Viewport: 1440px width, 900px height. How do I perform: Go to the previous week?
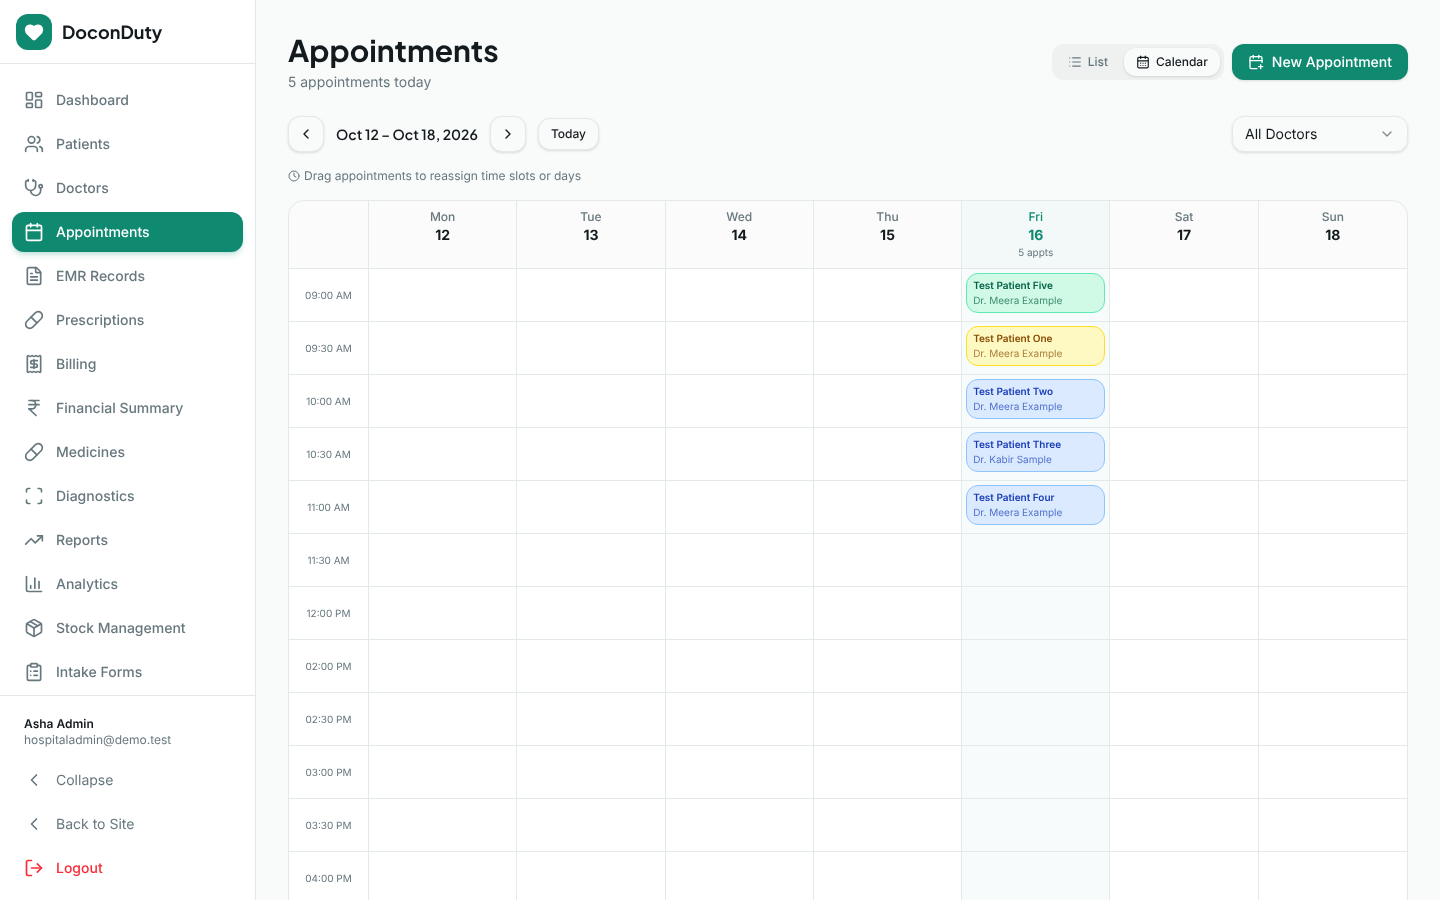coord(306,134)
